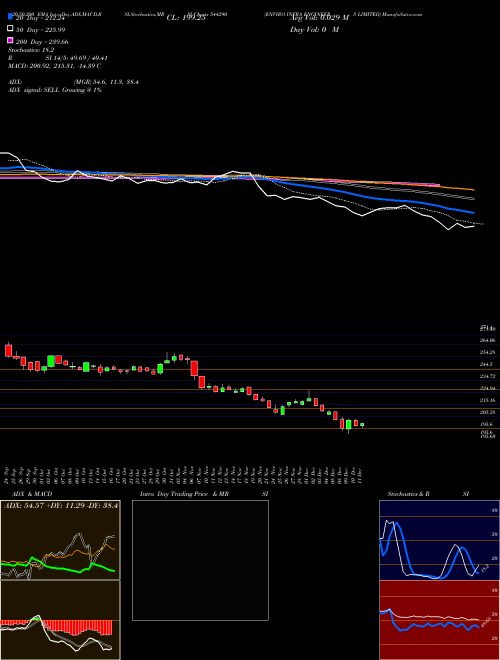500x660 pixels.
Task: Click the 205.38 price axis label
Action: click(x=488, y=412)
